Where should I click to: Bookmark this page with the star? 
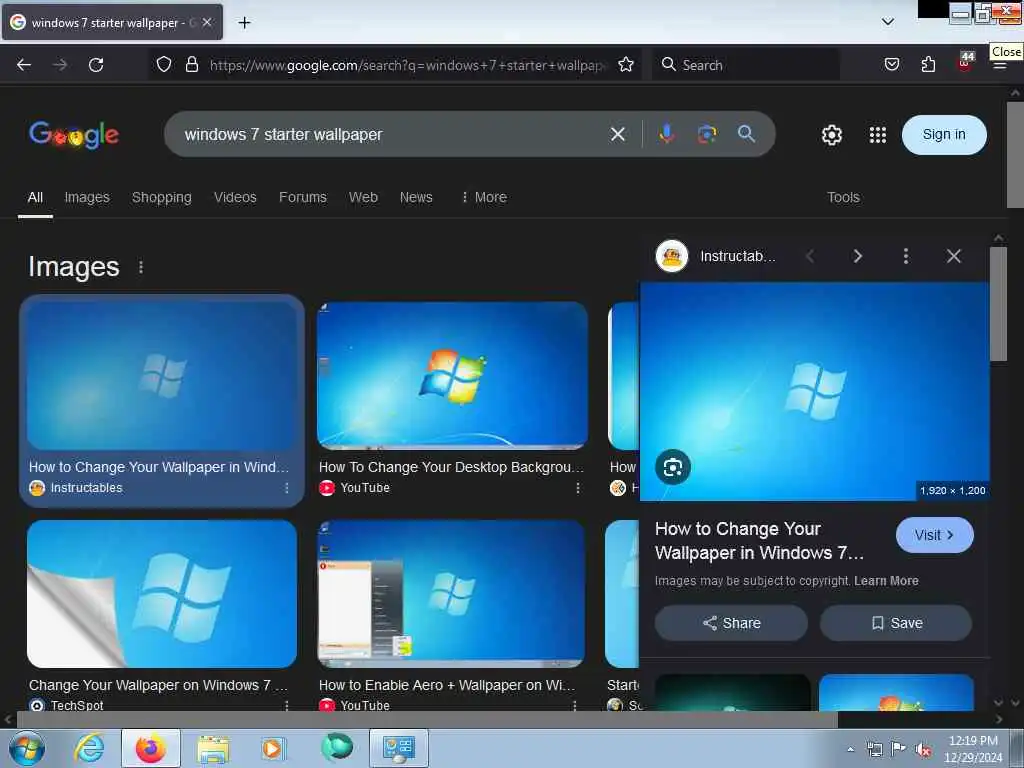click(x=626, y=64)
